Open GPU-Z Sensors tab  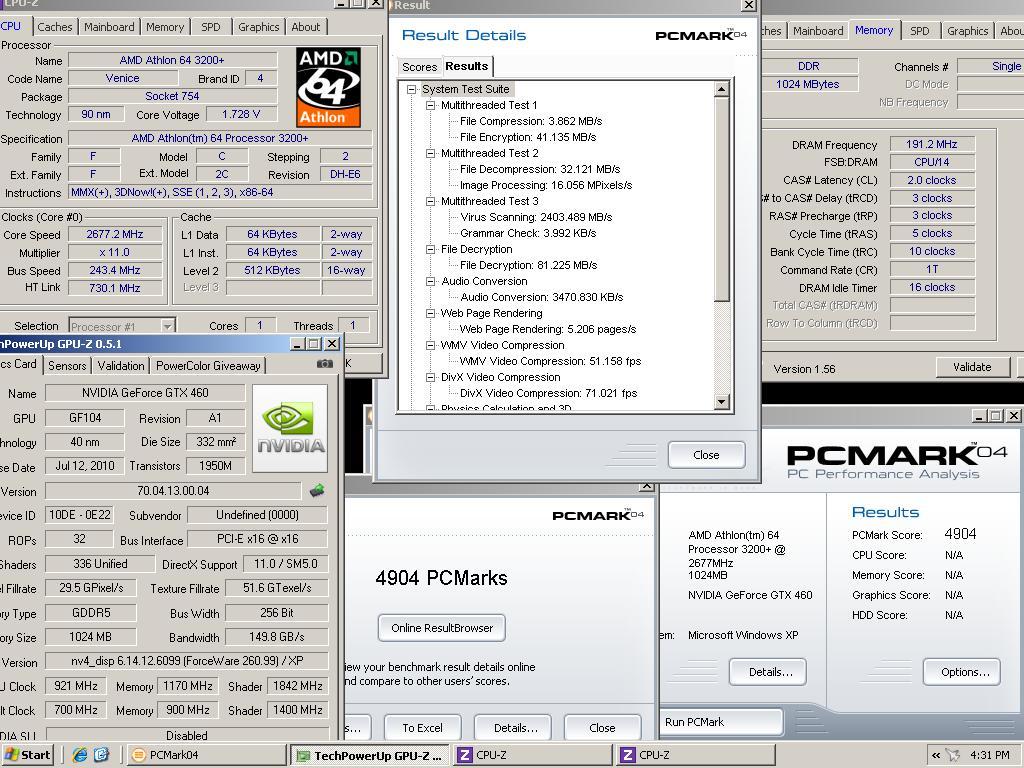coord(67,366)
